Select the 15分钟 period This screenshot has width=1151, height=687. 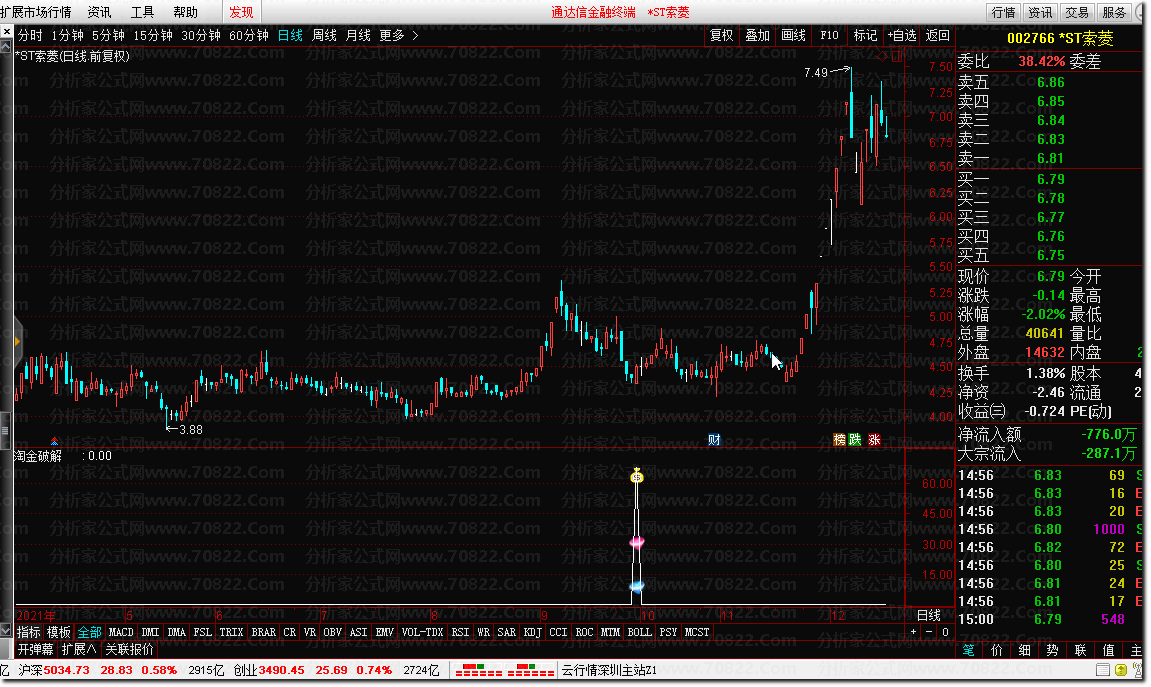pos(153,35)
